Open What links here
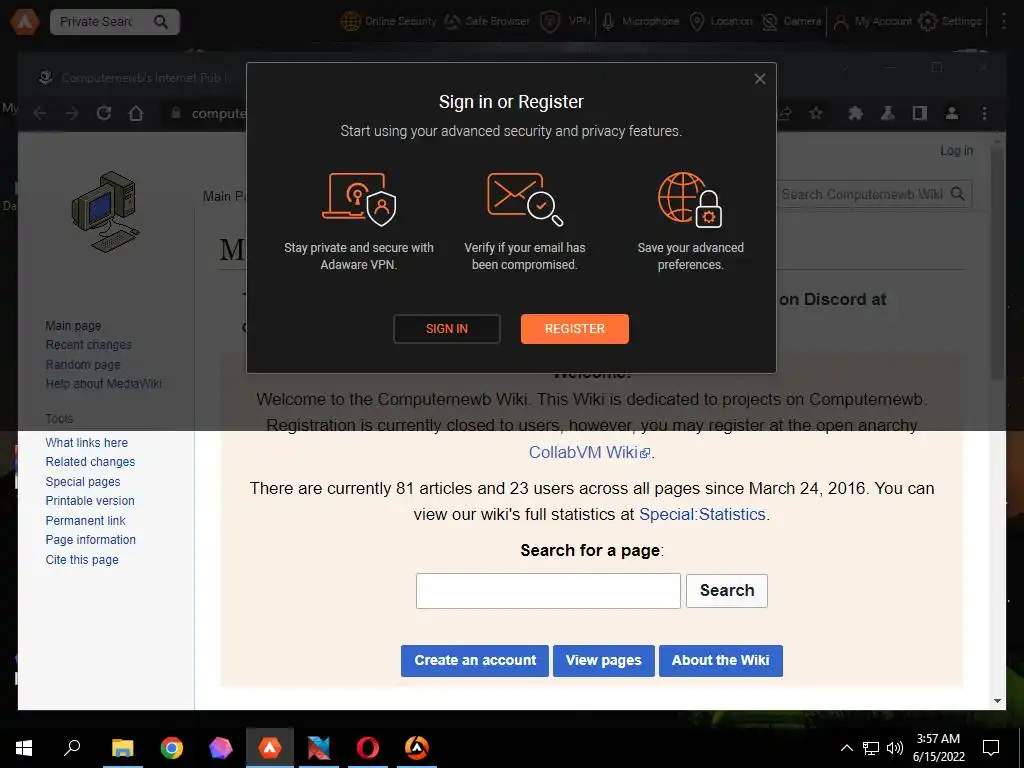Image resolution: width=1024 pixels, height=768 pixels. [x=87, y=443]
